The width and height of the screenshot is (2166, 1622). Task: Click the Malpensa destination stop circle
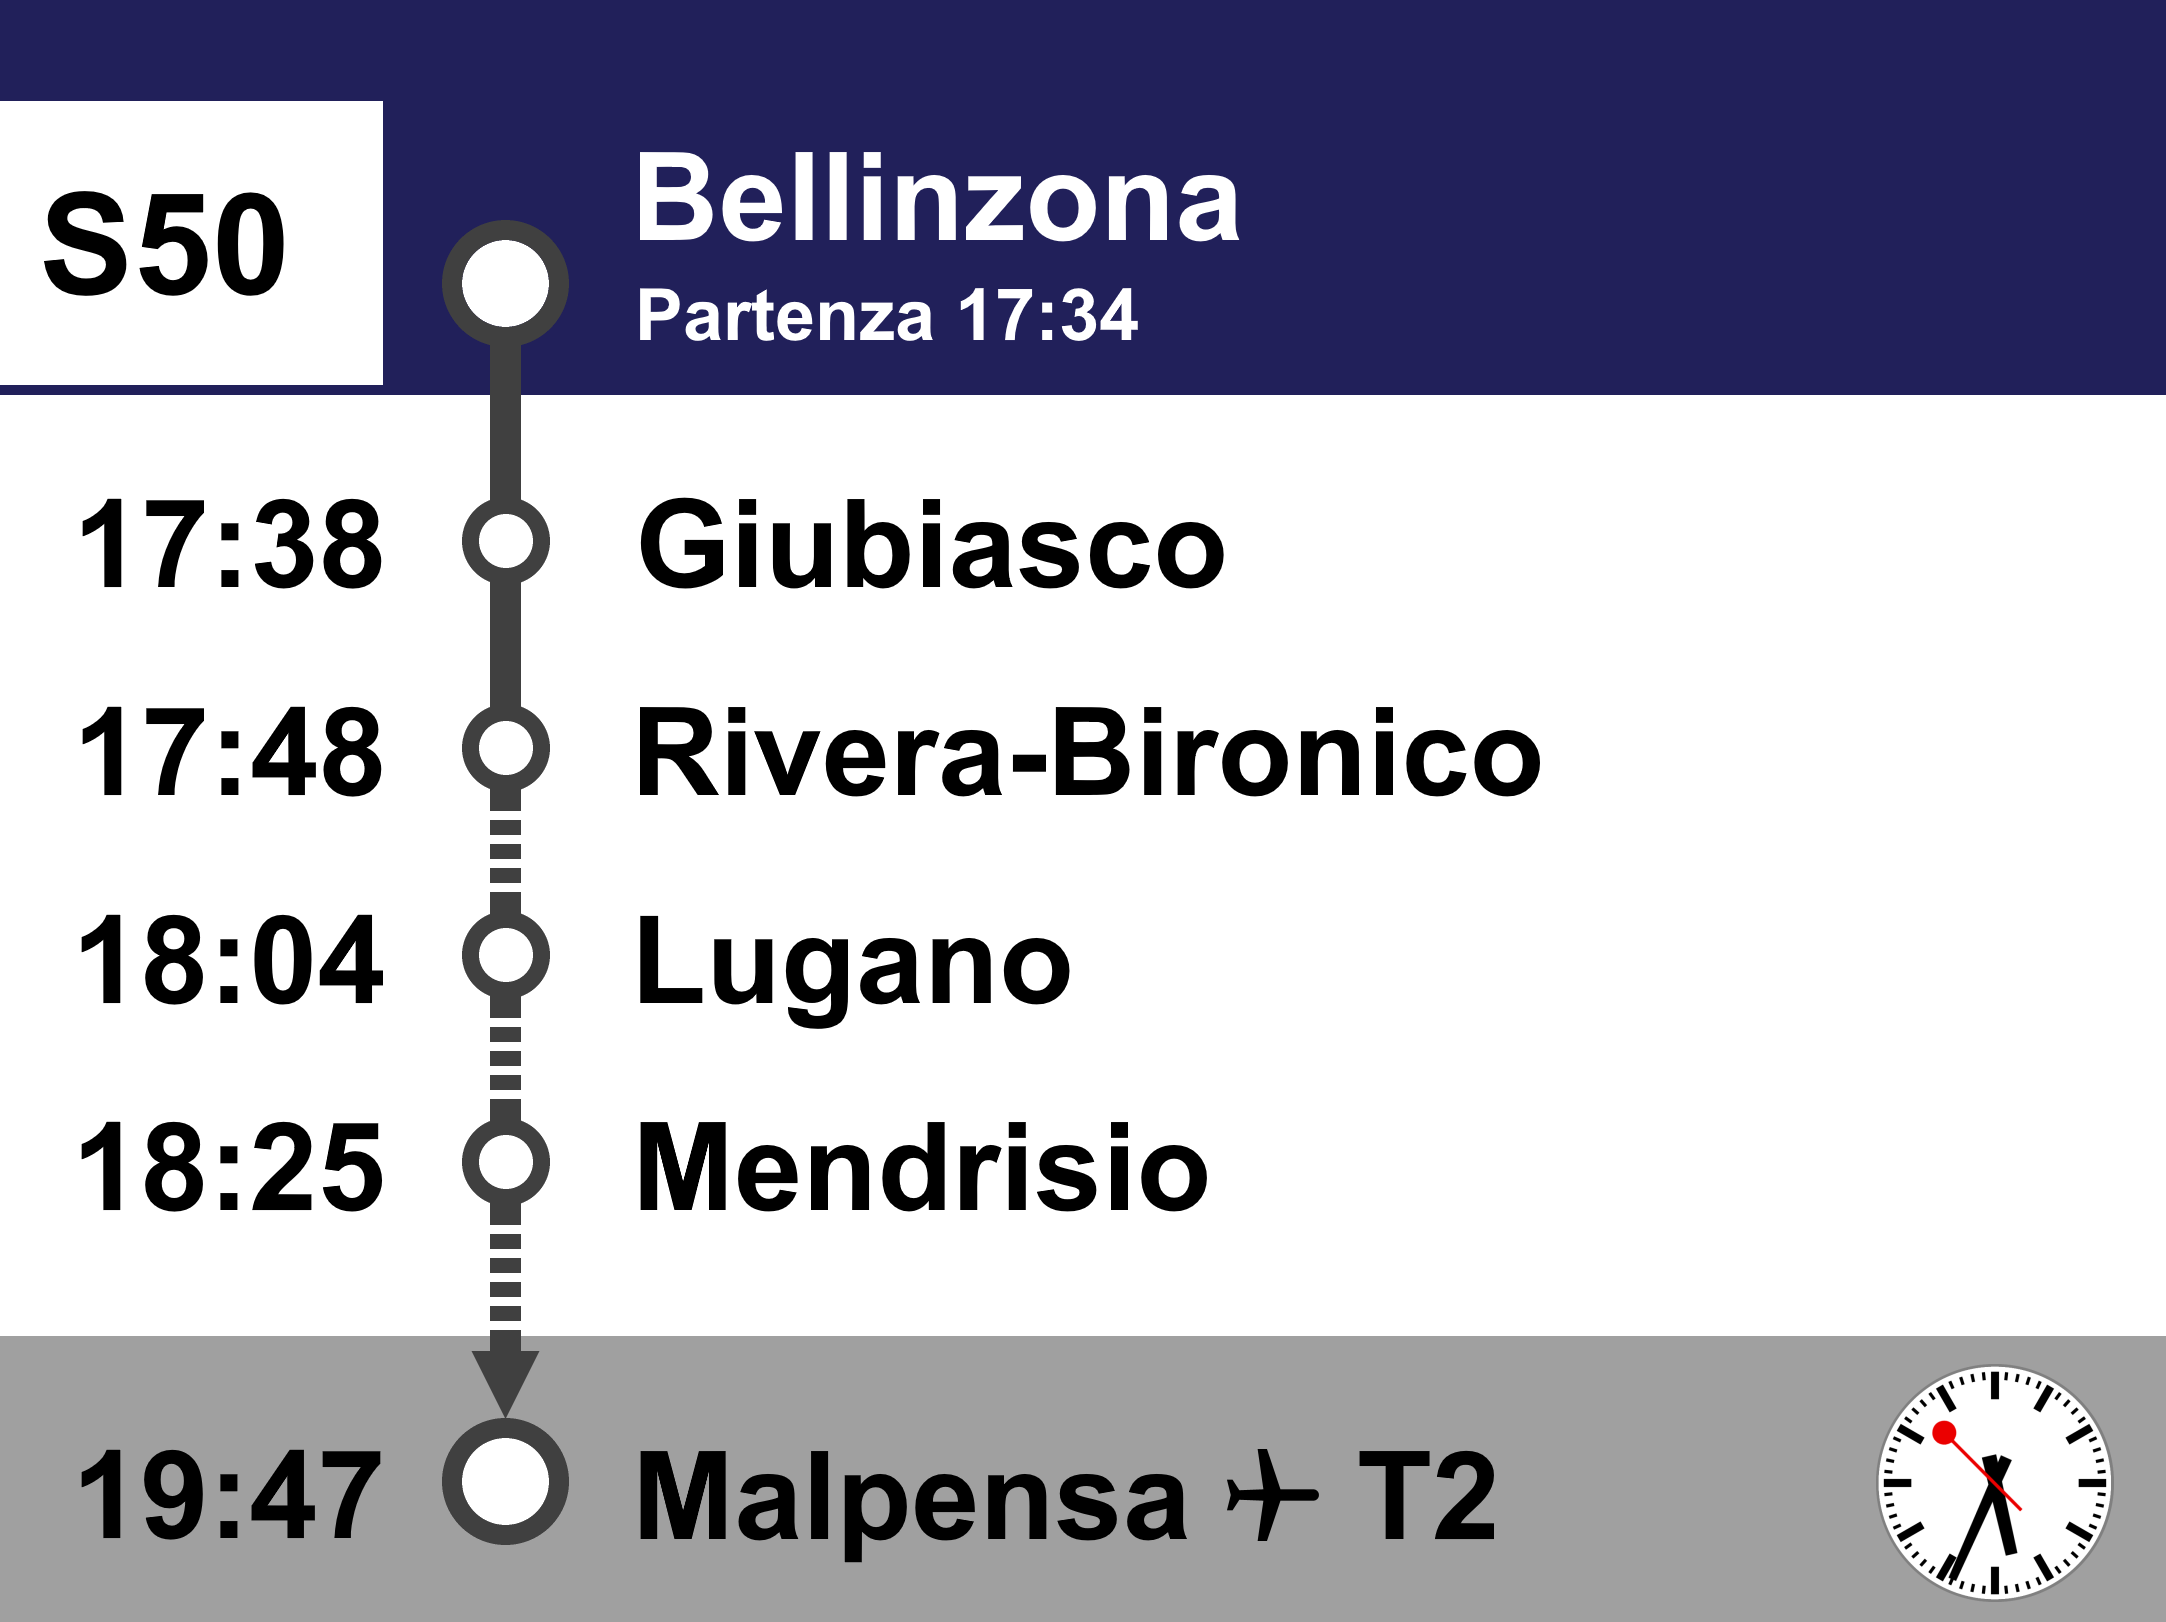coord(505,1481)
